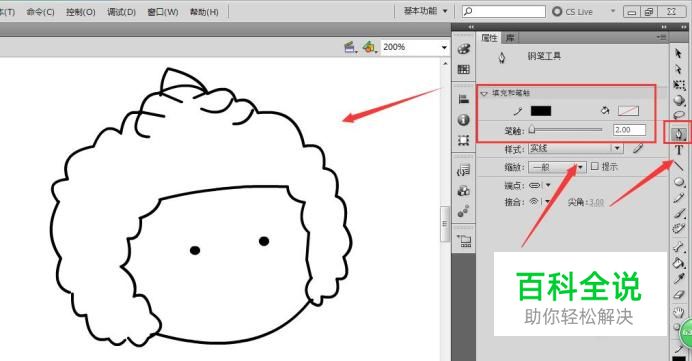
Task: Select the Oval shape tool
Action: tap(679, 182)
